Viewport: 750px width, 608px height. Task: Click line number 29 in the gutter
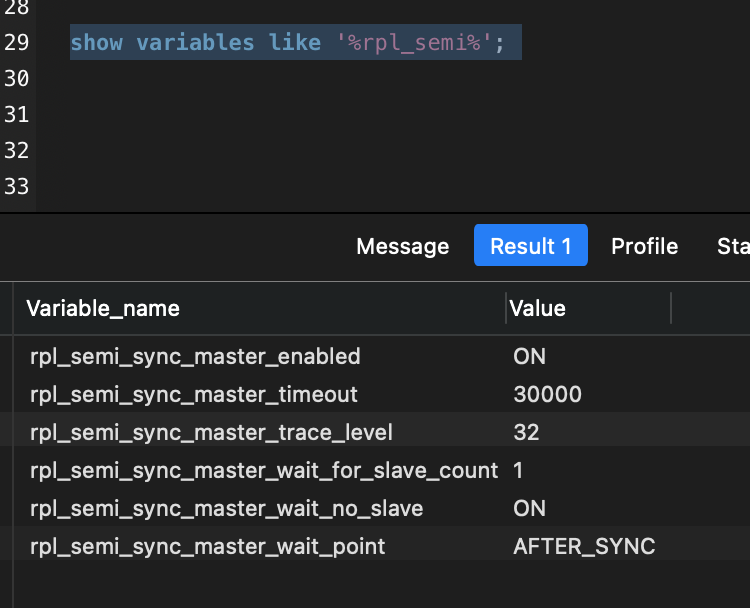pyautogui.click(x=17, y=43)
